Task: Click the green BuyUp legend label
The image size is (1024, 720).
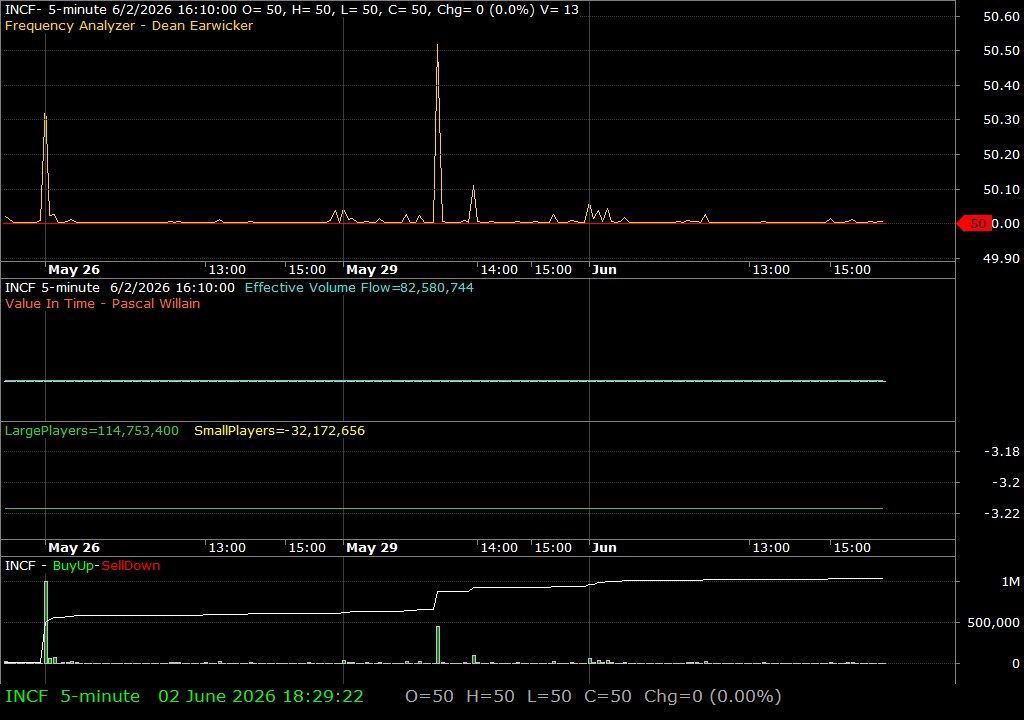Action: [x=73, y=566]
